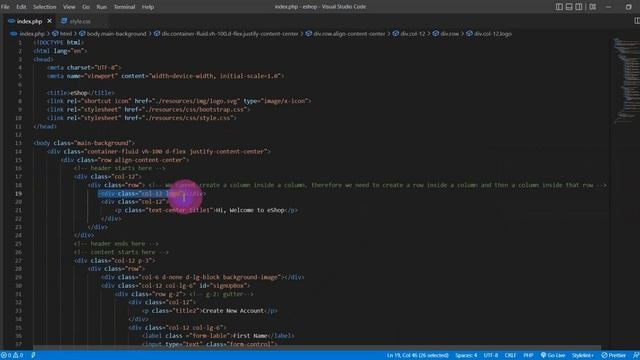Close the index.php tab

click(x=49, y=21)
